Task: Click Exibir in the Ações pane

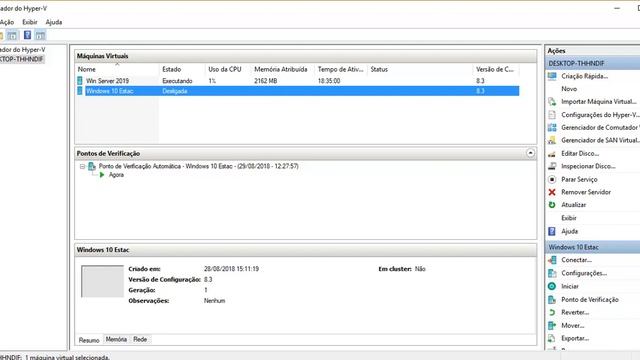Action: [x=569, y=218]
